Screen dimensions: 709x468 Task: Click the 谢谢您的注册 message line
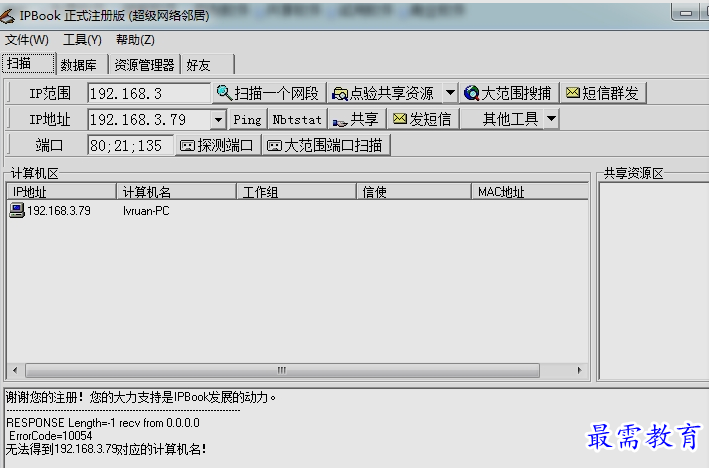(141, 397)
